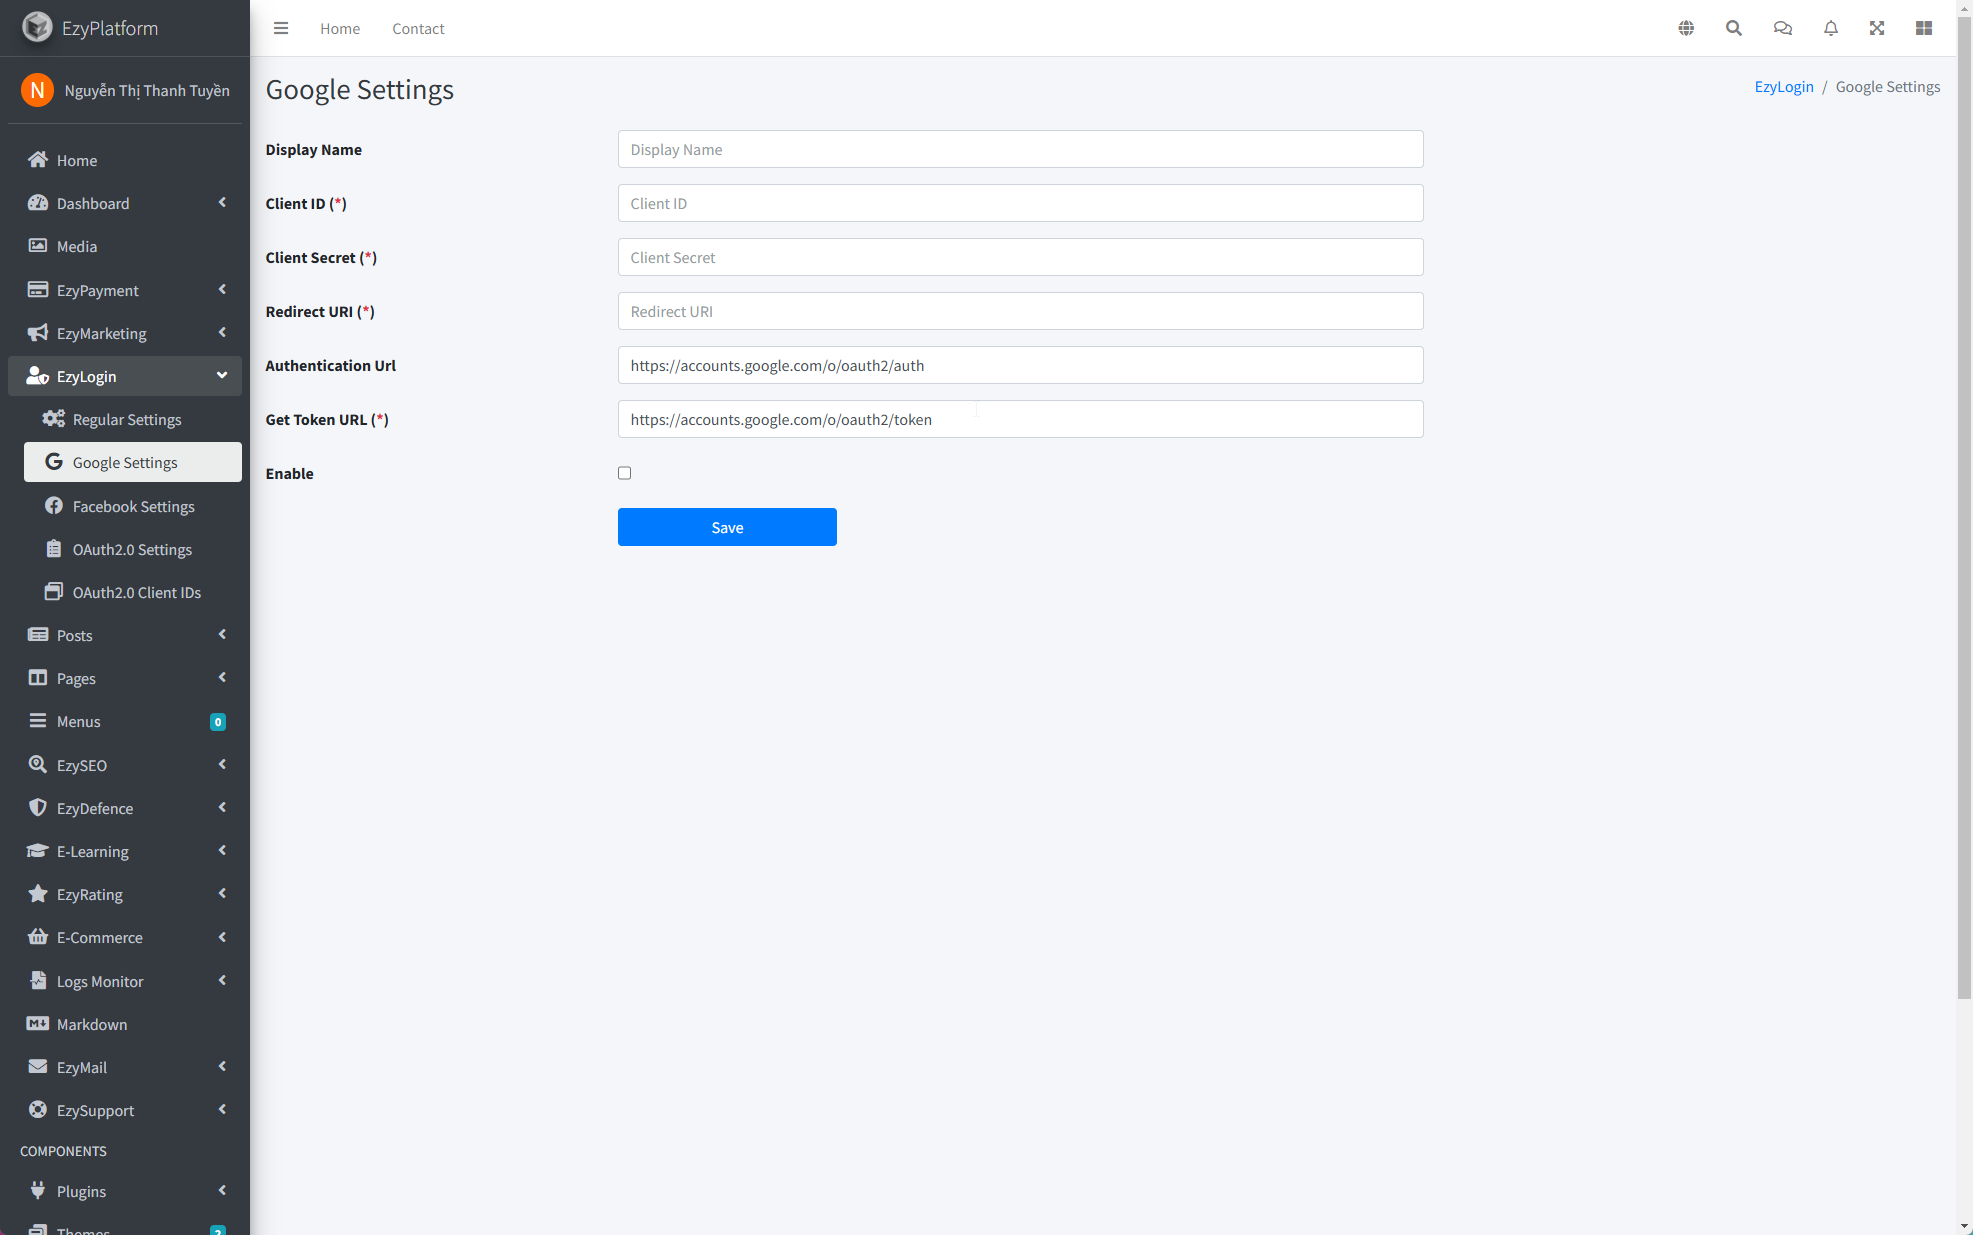
Task: Click the Menus count badge
Action: pyautogui.click(x=218, y=722)
